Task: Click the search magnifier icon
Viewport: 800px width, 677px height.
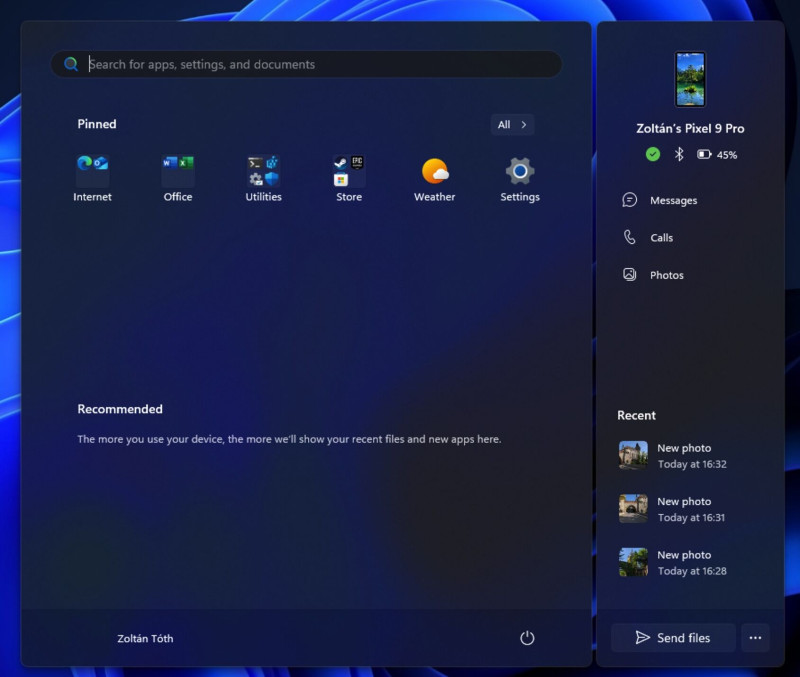Action: point(71,64)
